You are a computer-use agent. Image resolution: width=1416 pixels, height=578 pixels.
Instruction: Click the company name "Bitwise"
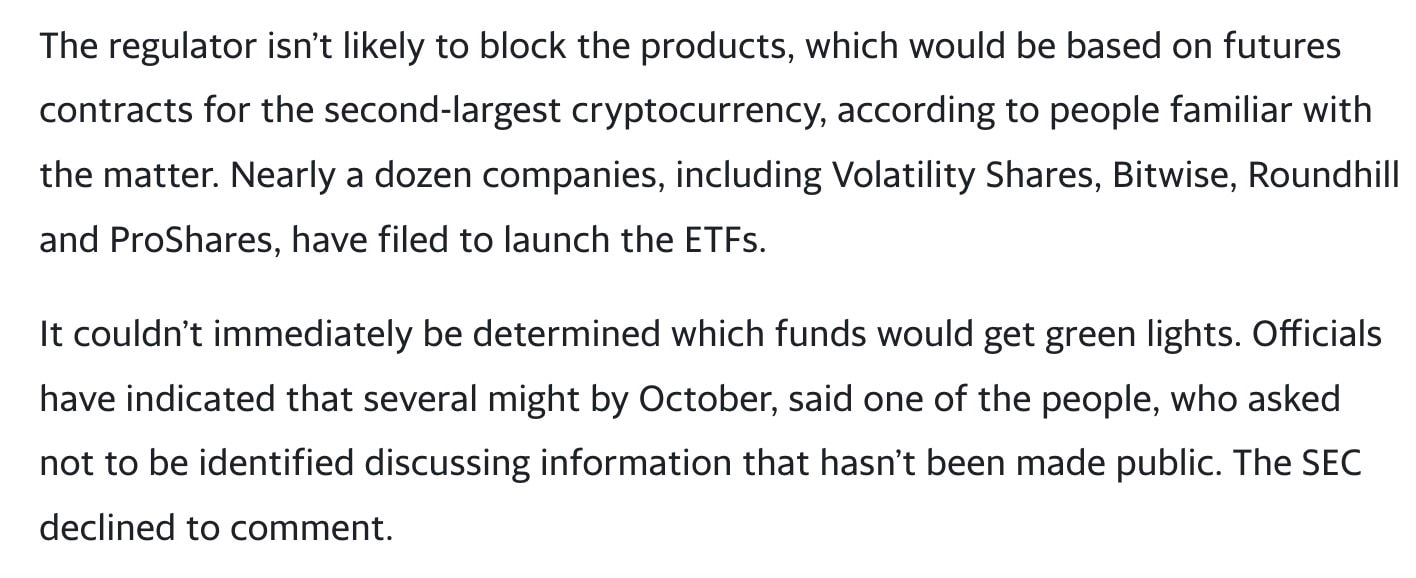point(1187,176)
